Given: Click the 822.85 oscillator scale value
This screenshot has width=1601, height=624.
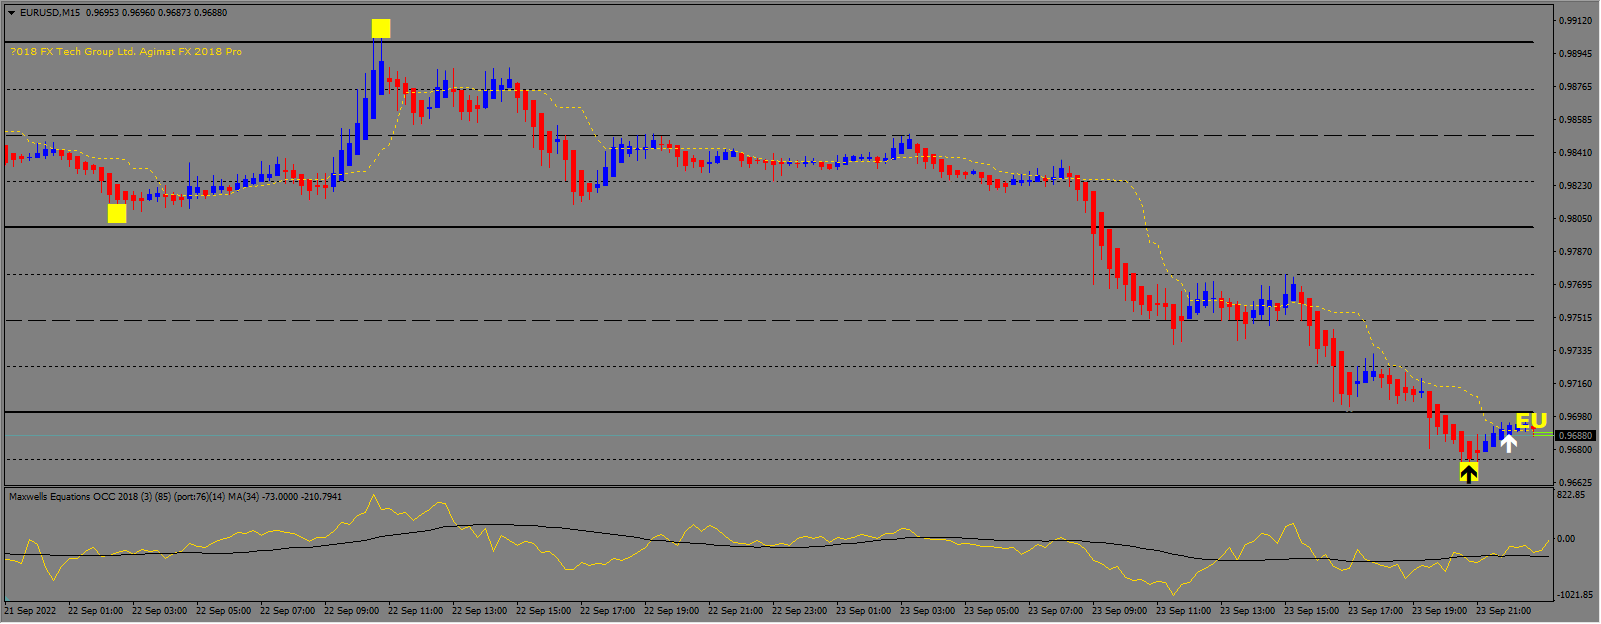Looking at the screenshot, I should [1573, 495].
